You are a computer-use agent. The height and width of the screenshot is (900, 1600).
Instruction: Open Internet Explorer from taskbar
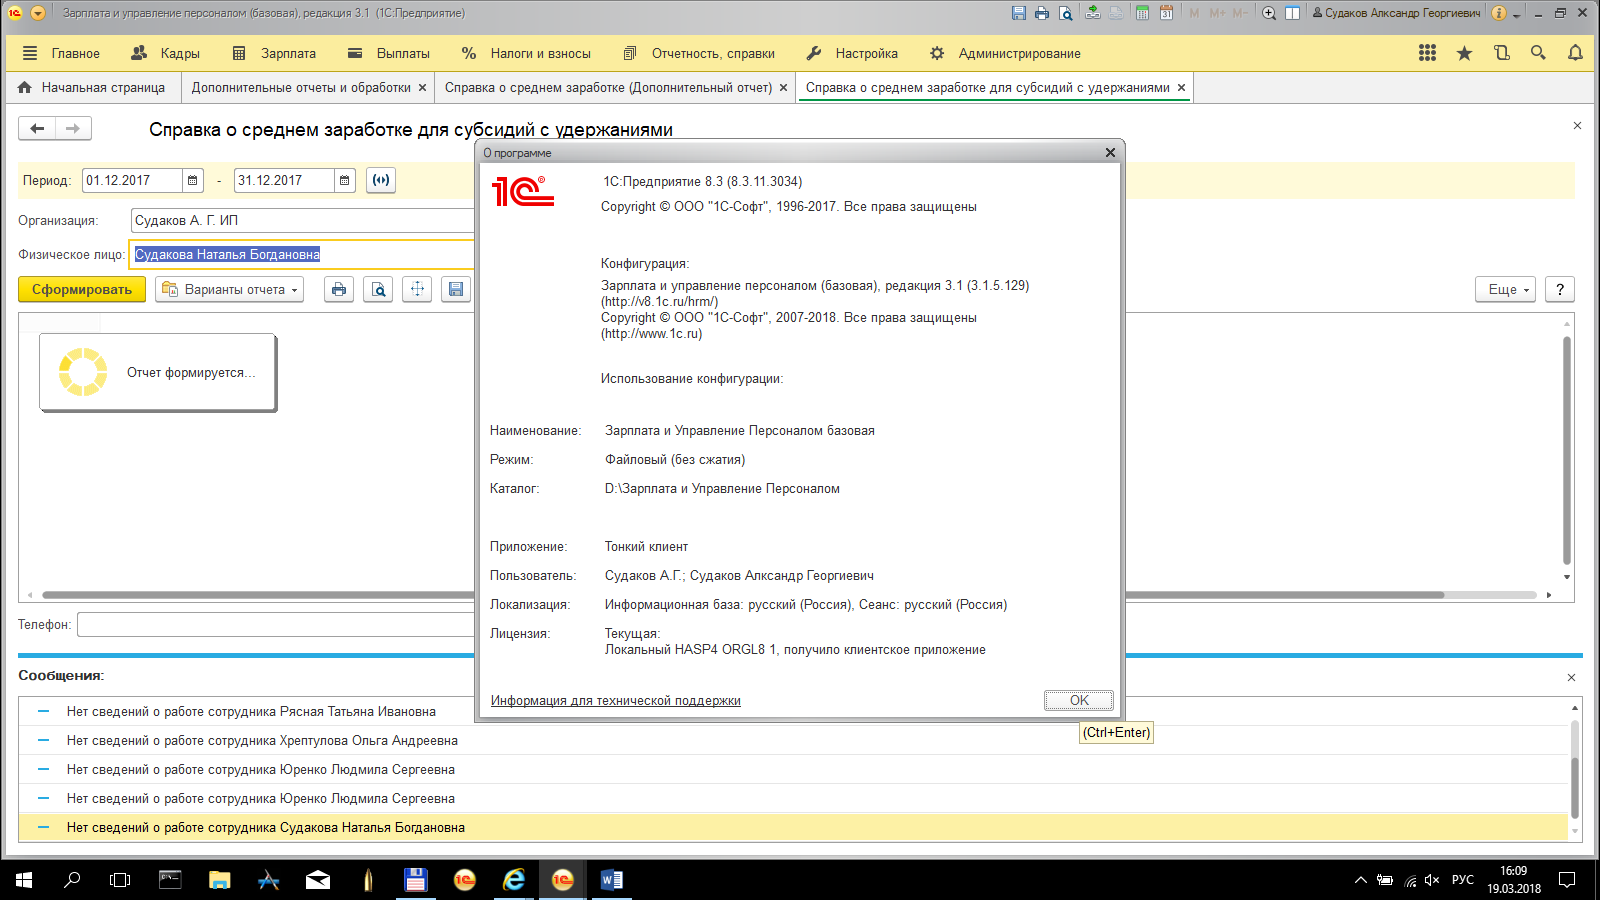coord(514,880)
